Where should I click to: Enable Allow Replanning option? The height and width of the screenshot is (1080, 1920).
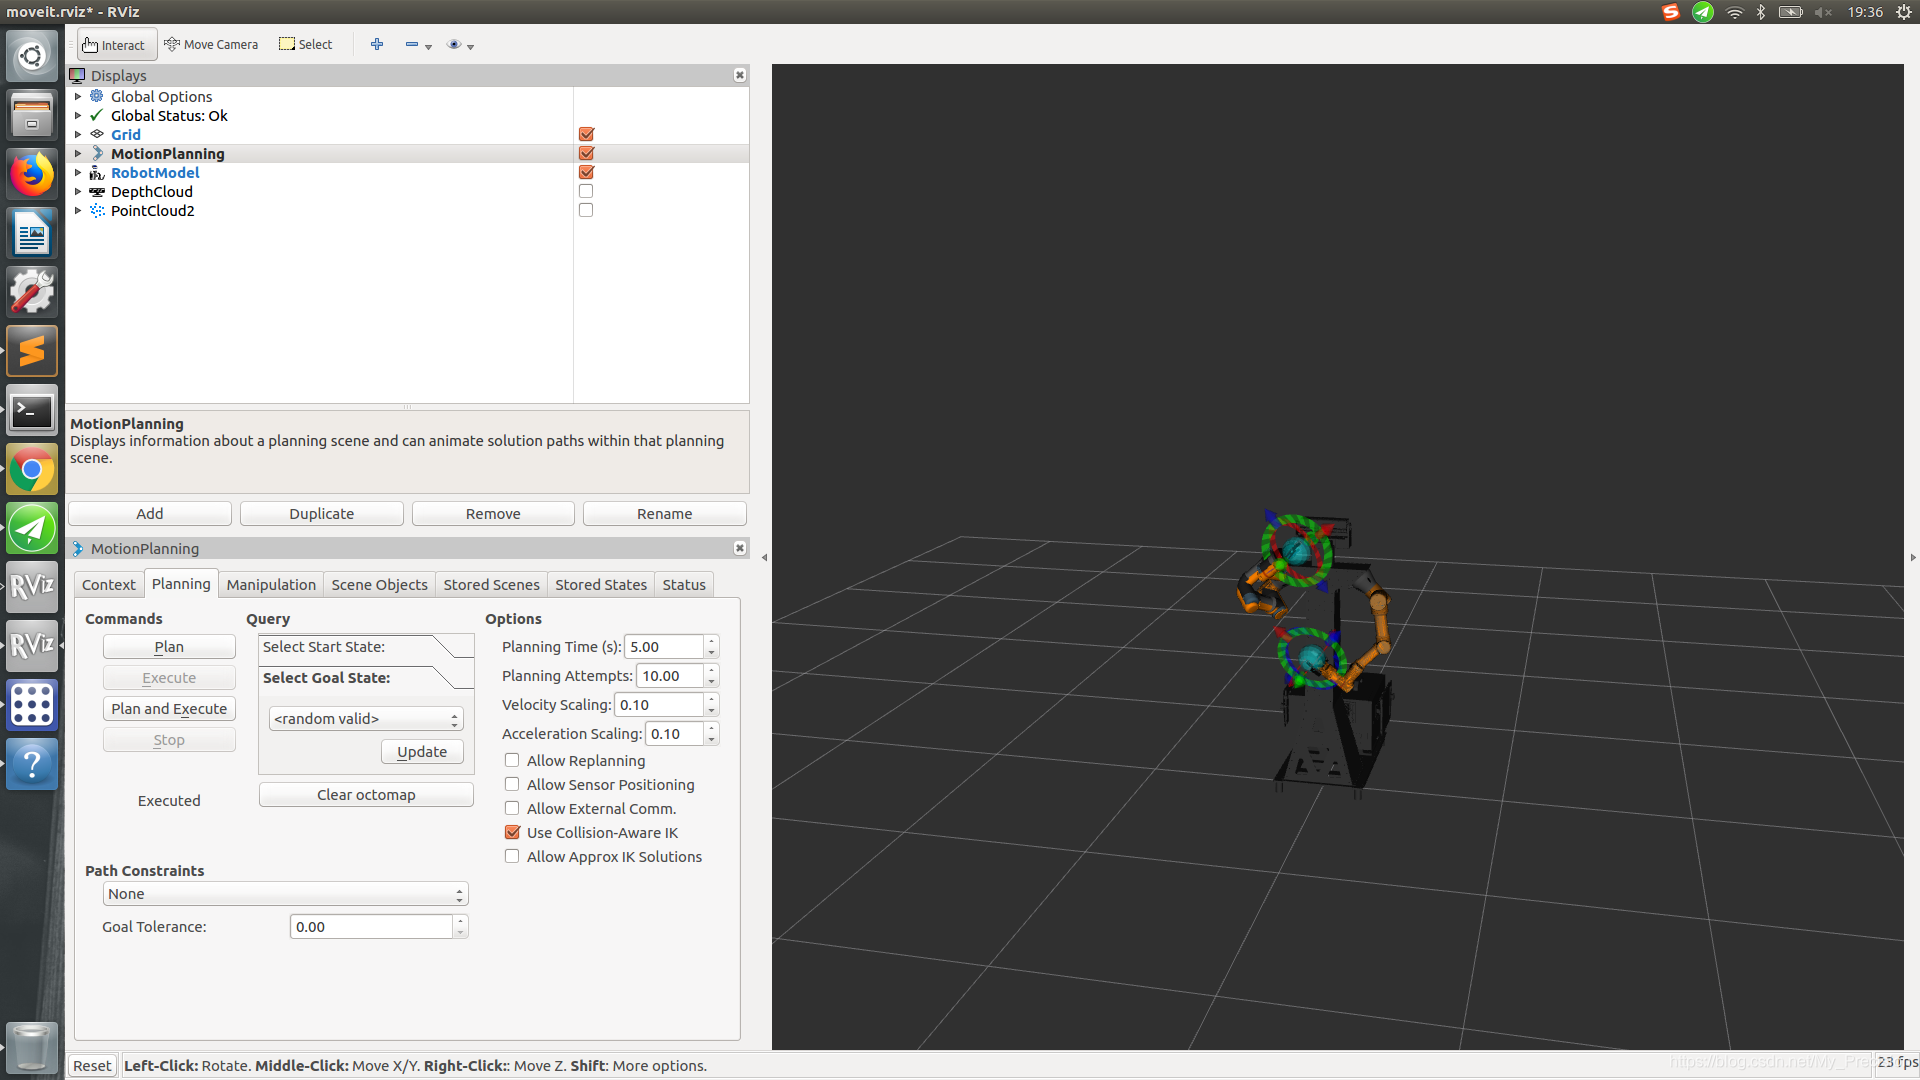point(512,760)
